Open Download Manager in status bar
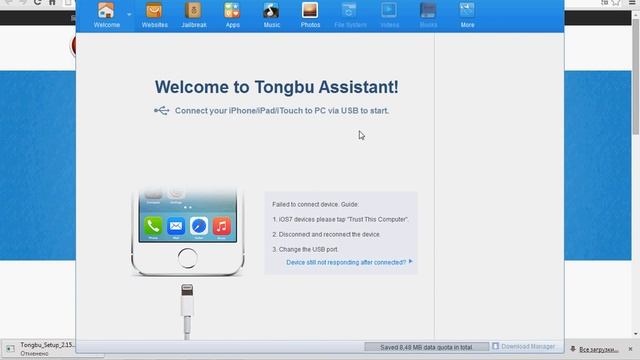Screen dimensions: 640x360 [x=528, y=347]
